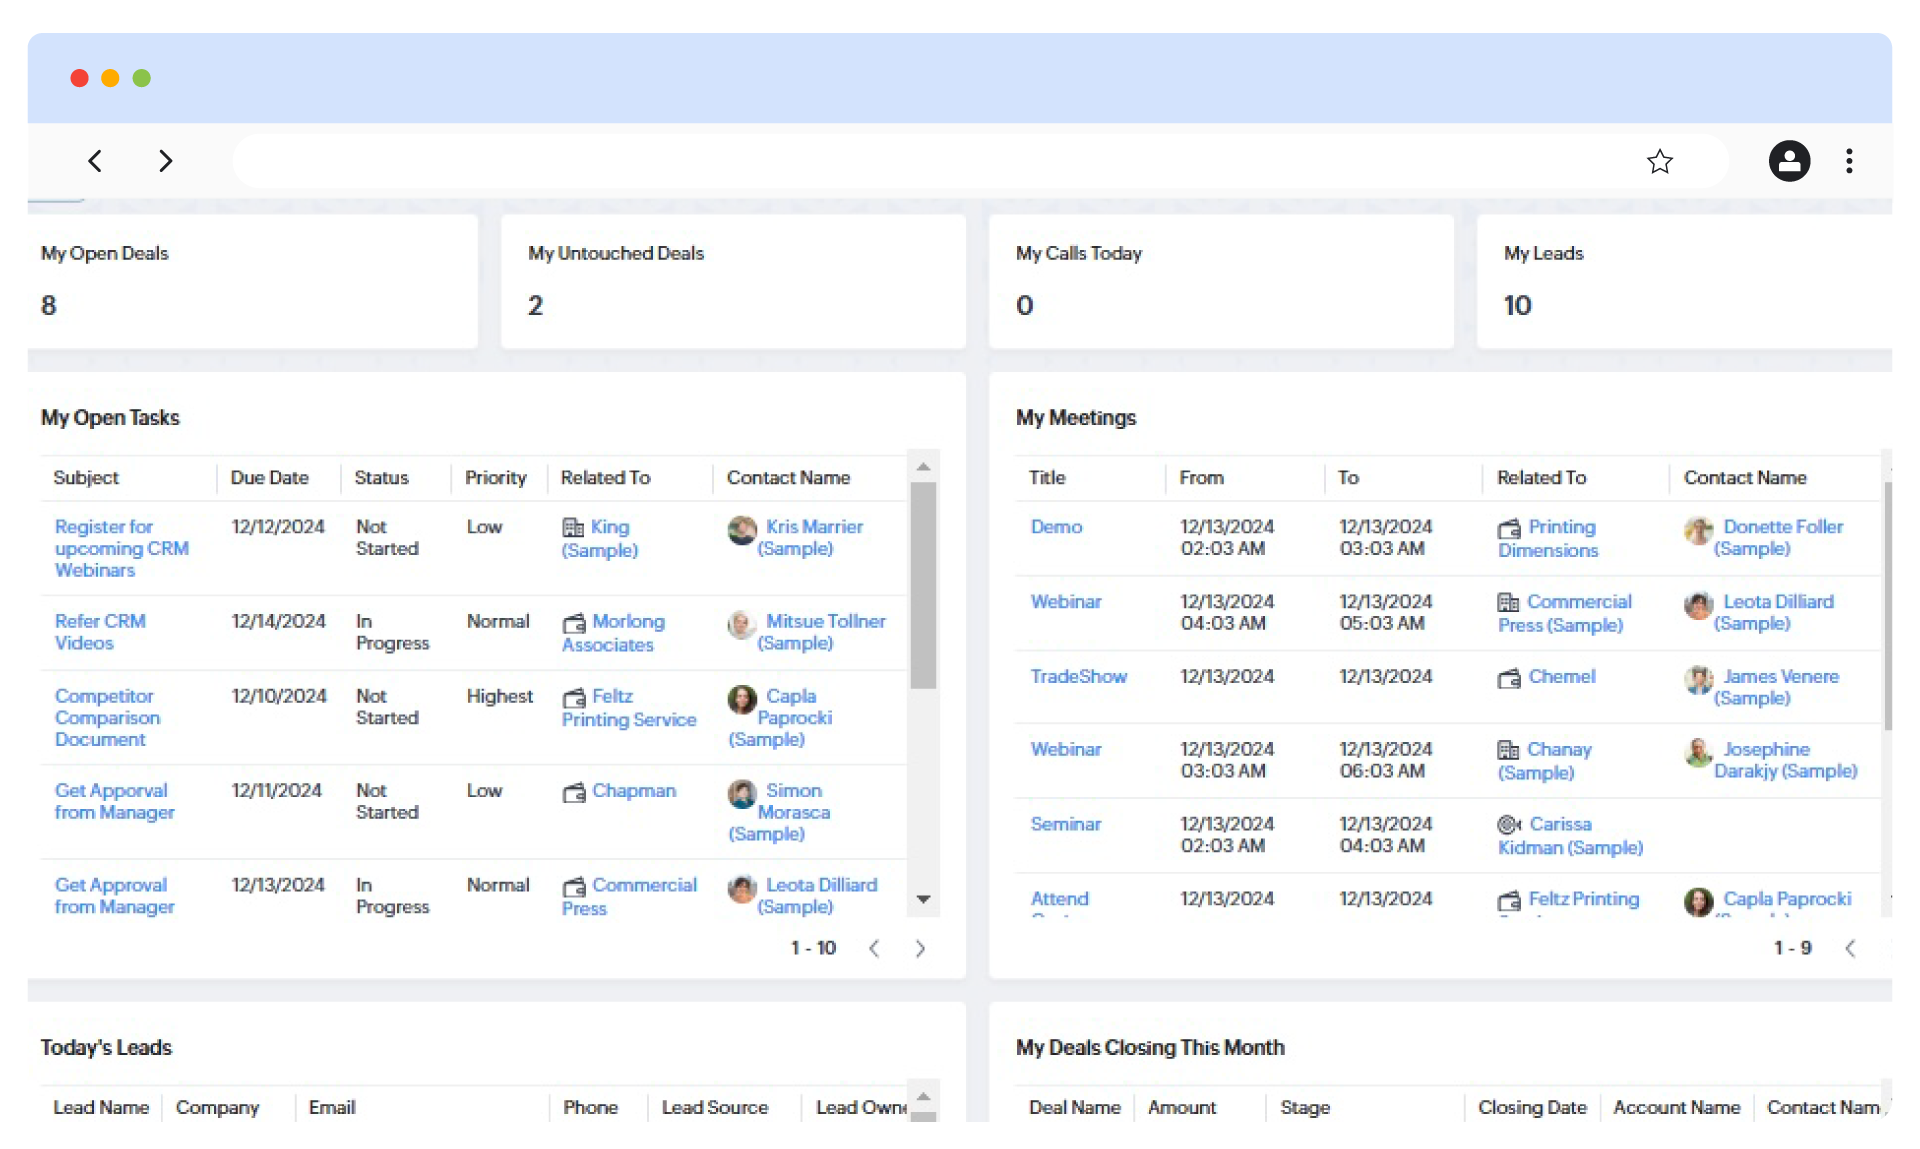Click Josephine Darakjy's avatar in My Meetings
The width and height of the screenshot is (1920, 1149).
click(1697, 753)
